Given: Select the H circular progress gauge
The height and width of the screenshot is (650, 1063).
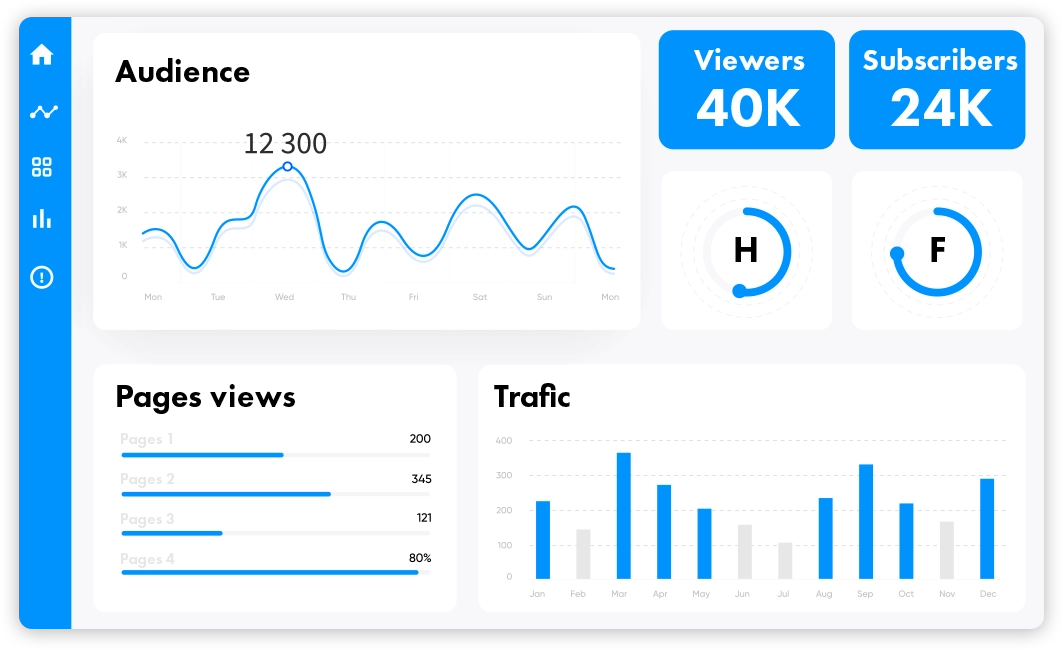Looking at the screenshot, I should pos(746,251).
